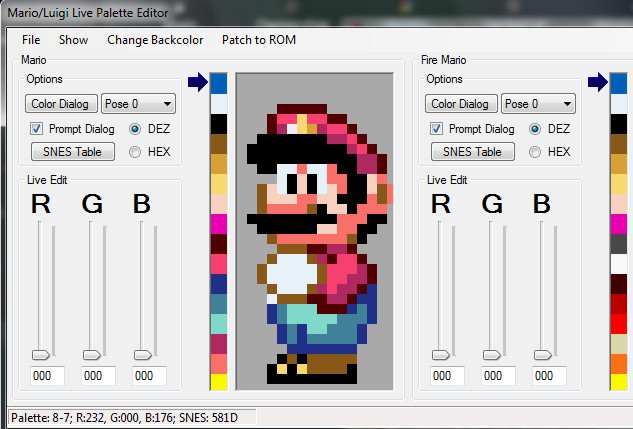Toggle Prompt Dialog checkbox in Mario panel

pyautogui.click(x=37, y=129)
